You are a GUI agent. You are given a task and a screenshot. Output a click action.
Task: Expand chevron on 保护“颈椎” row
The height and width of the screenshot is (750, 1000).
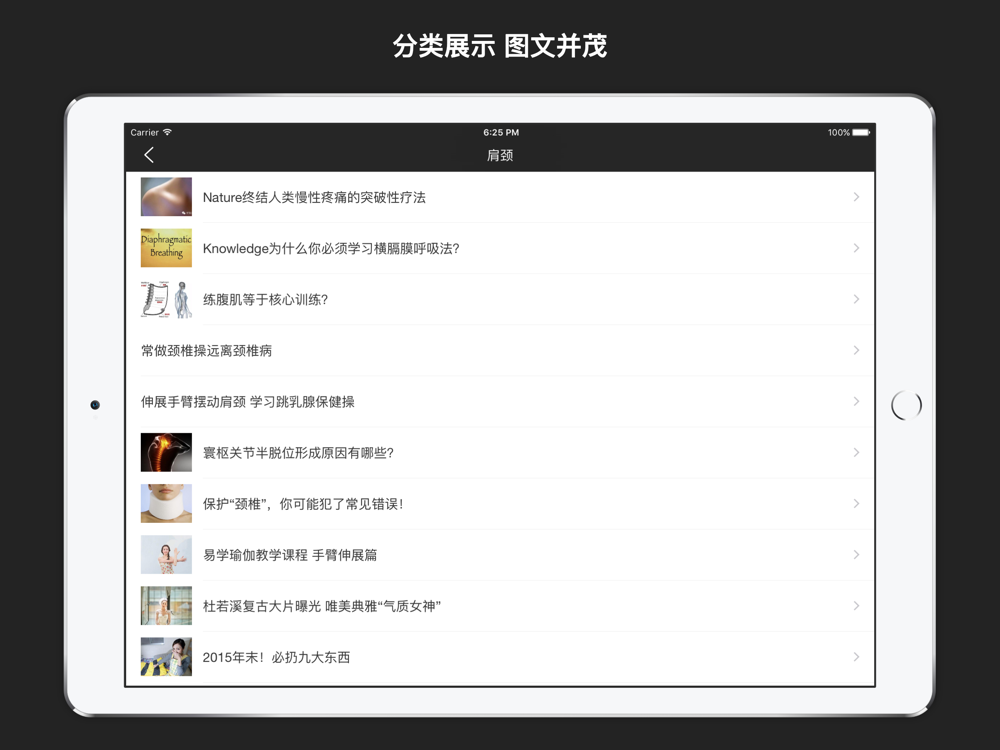857,503
